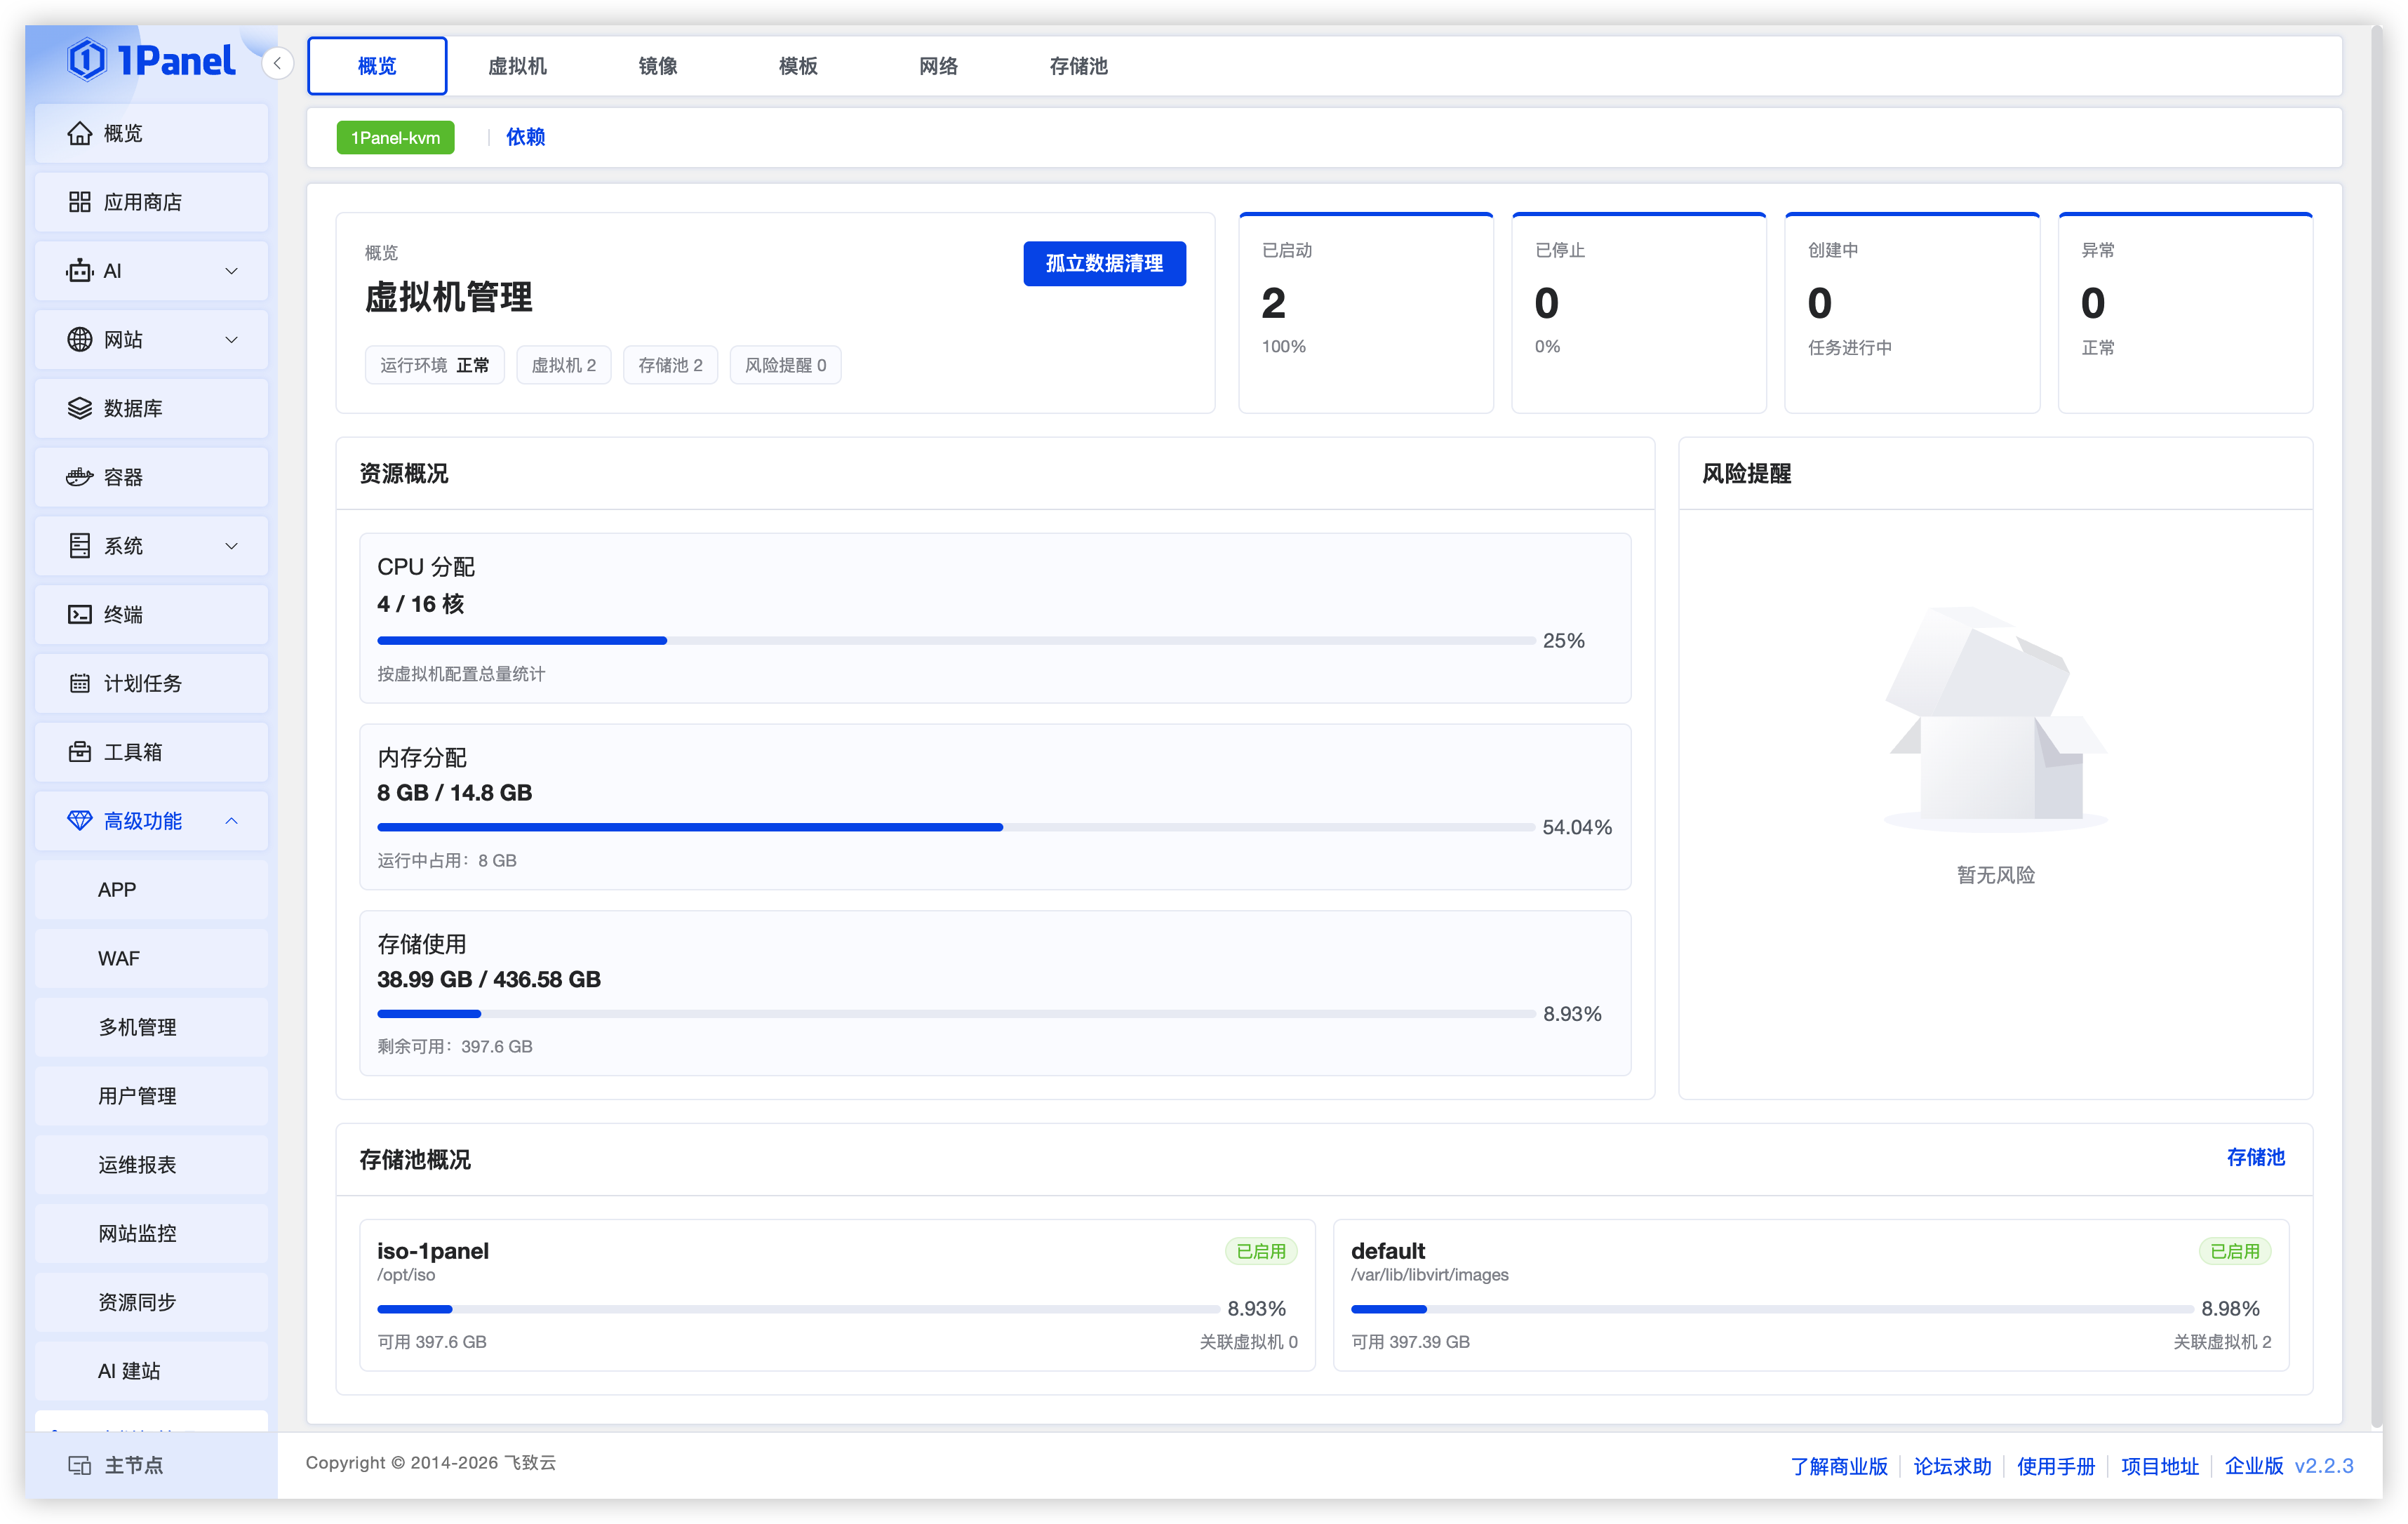
Task: Open the 项目地址 footer link
Action: (x=2159, y=1466)
